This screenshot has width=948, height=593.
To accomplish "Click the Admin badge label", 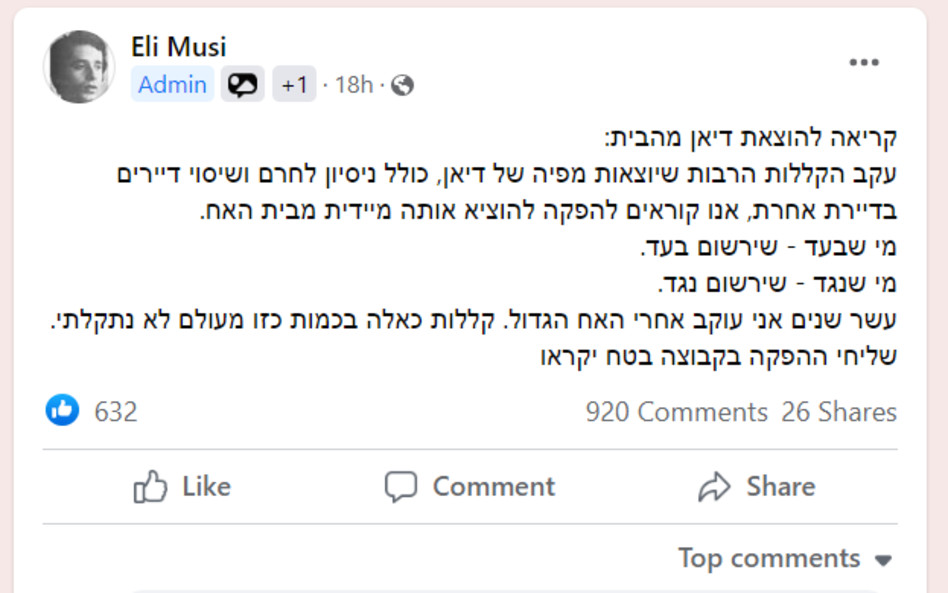I will coord(172,85).
